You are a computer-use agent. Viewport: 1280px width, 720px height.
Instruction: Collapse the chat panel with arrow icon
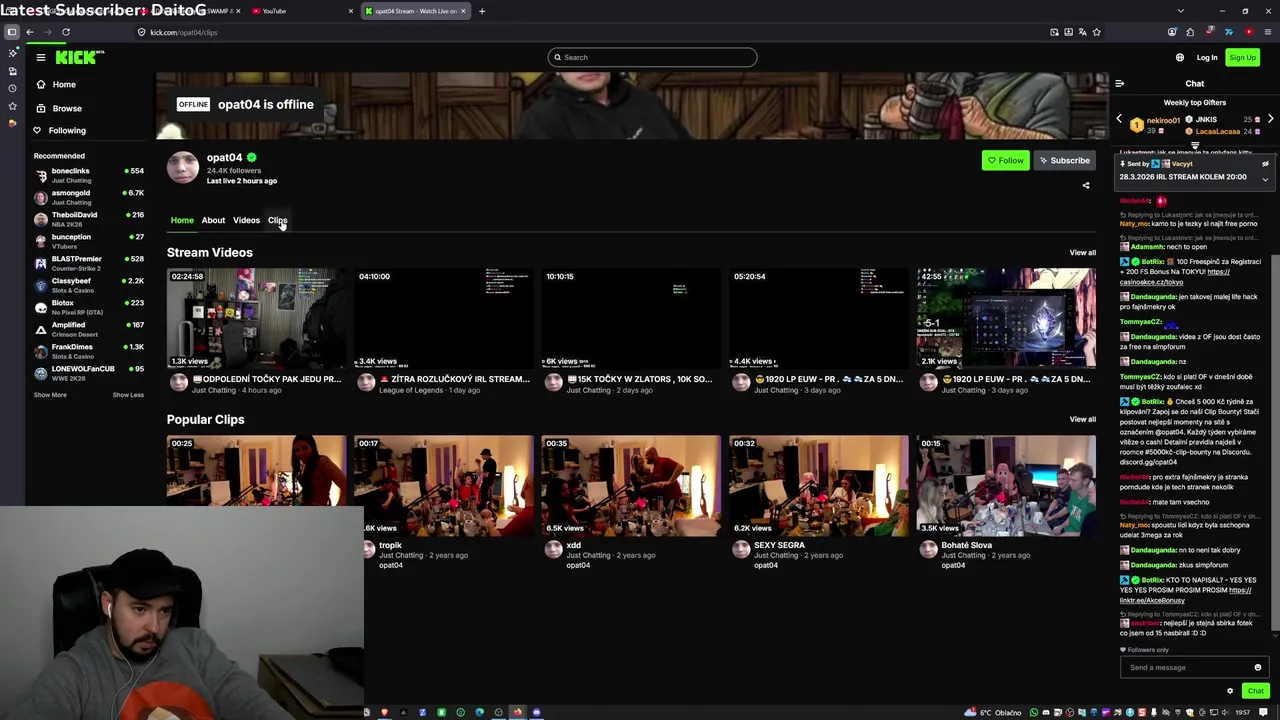pos(1119,84)
